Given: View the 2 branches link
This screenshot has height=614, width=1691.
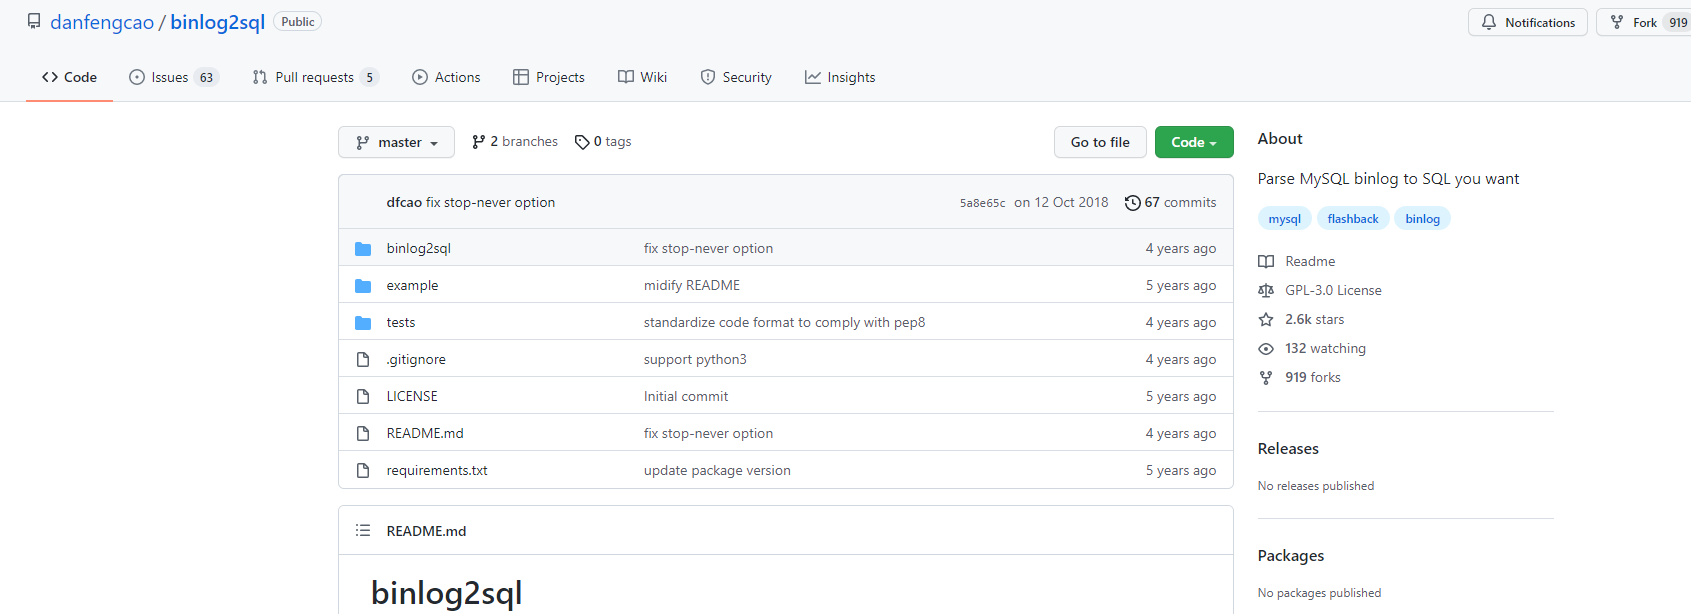Looking at the screenshot, I should [x=515, y=142].
